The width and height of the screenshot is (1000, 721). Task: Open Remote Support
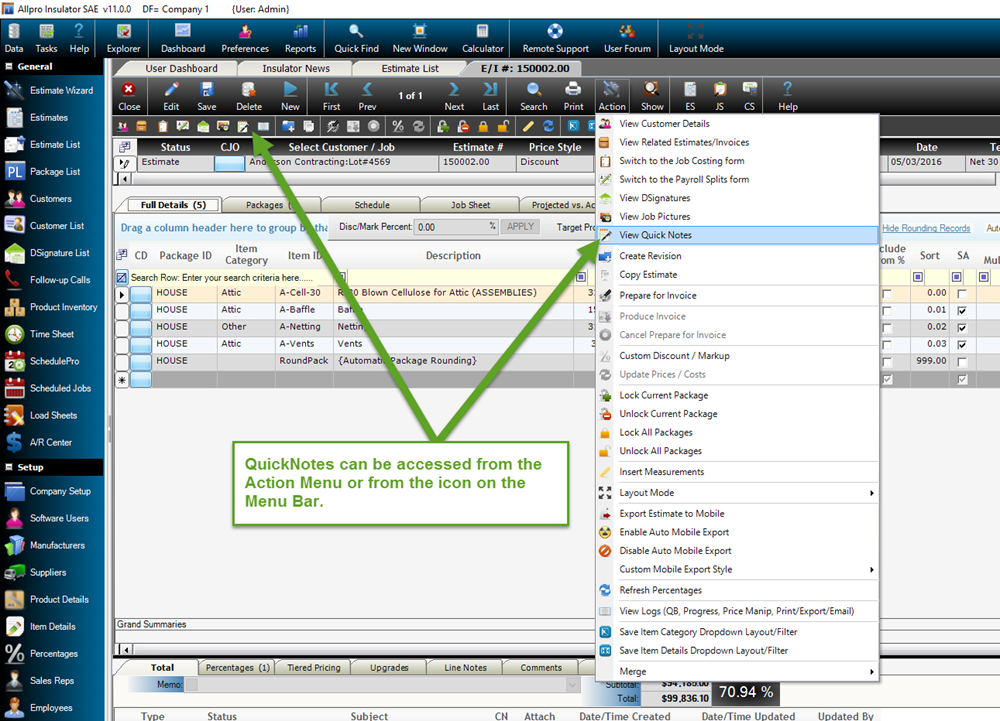pyautogui.click(x=555, y=38)
